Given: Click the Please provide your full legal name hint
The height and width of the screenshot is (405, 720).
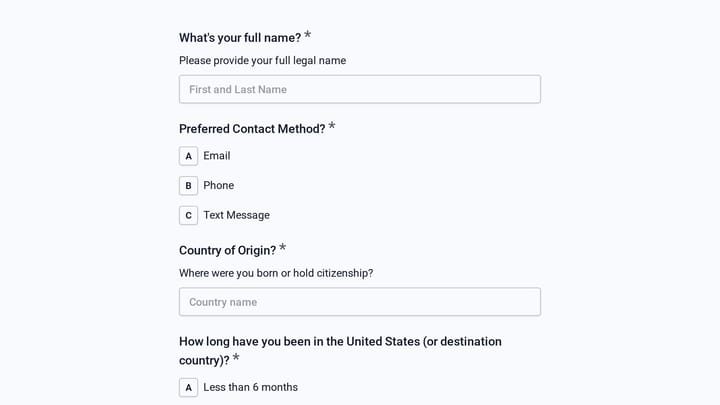Looking at the screenshot, I should tap(263, 61).
